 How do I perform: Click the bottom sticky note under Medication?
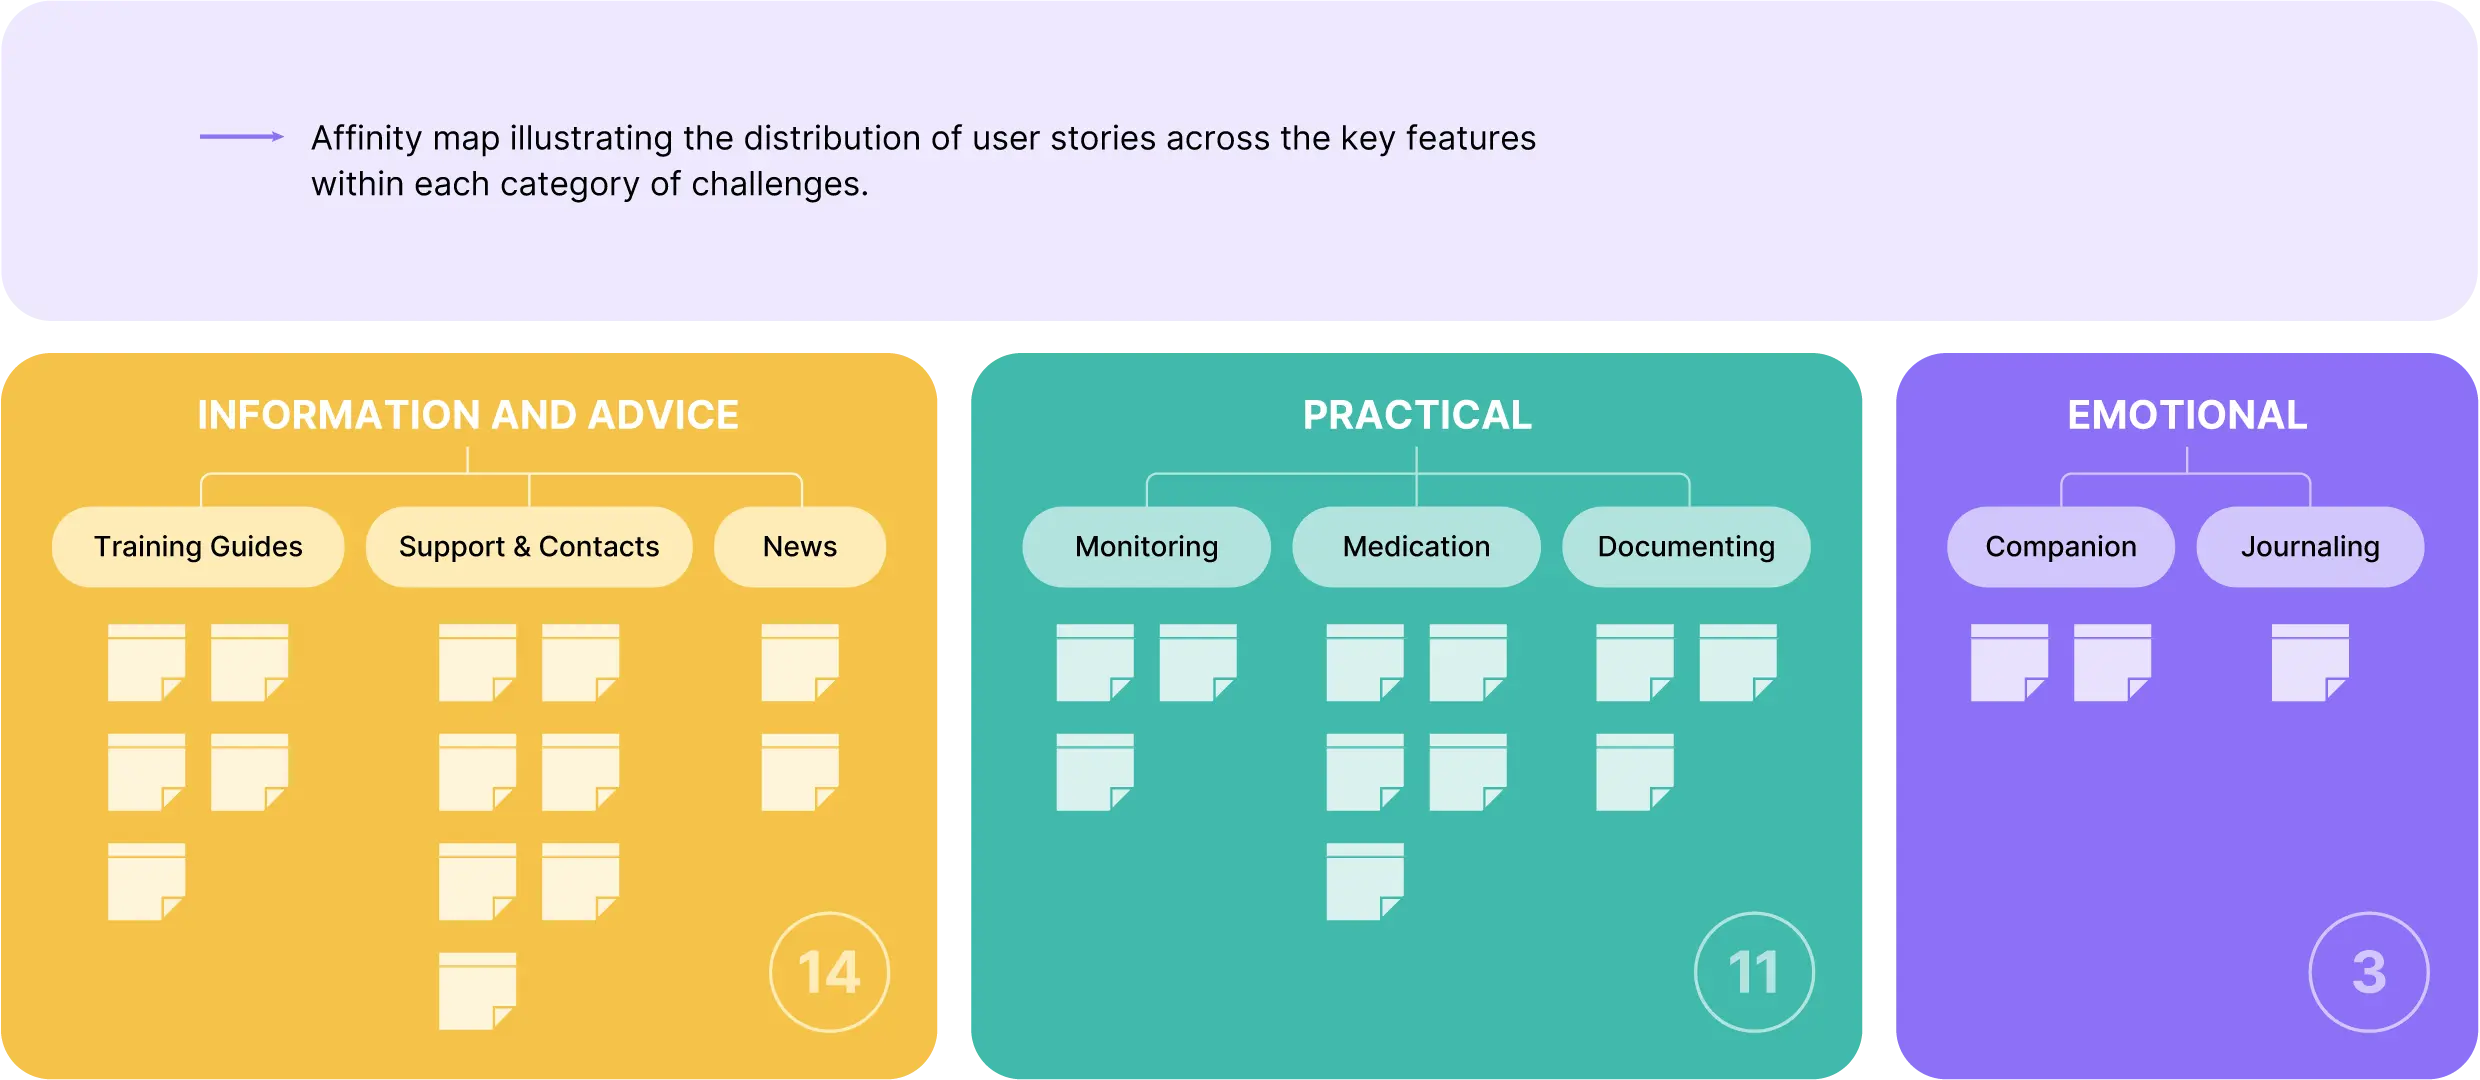(1365, 881)
